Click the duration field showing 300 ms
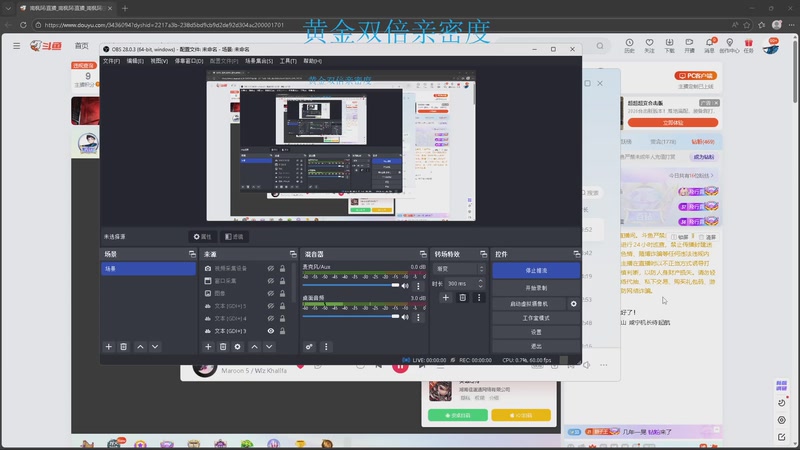 pos(460,283)
